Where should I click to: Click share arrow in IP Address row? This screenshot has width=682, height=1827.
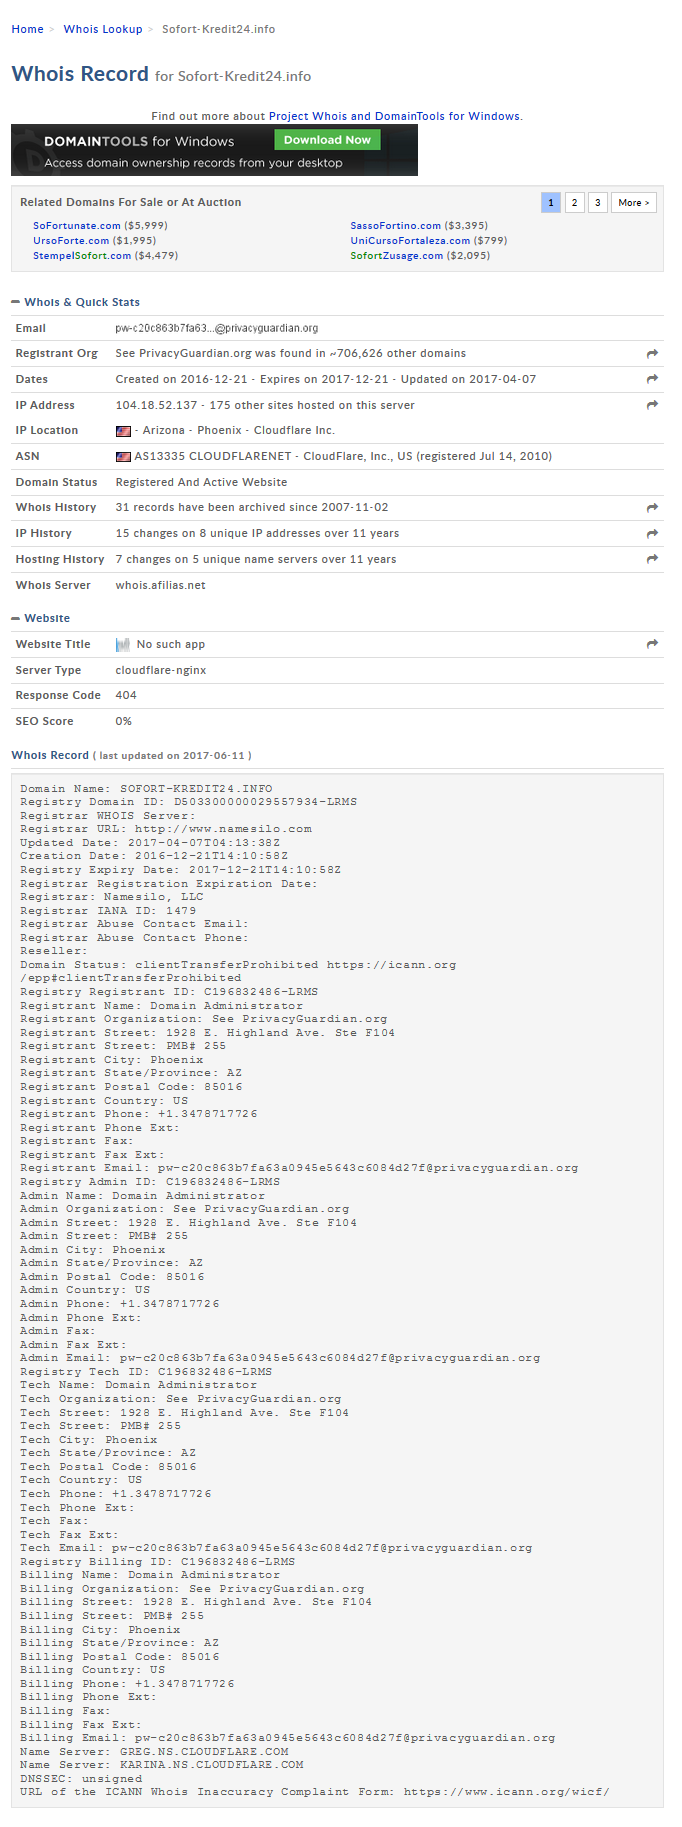(x=652, y=405)
